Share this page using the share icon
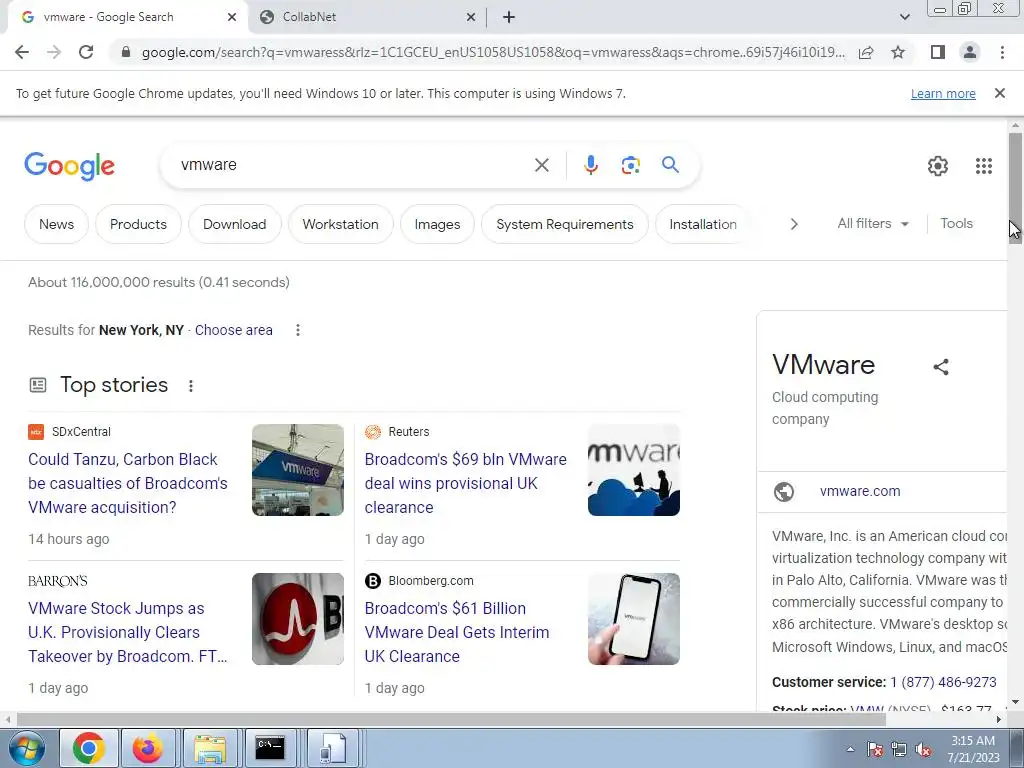 [x=866, y=52]
